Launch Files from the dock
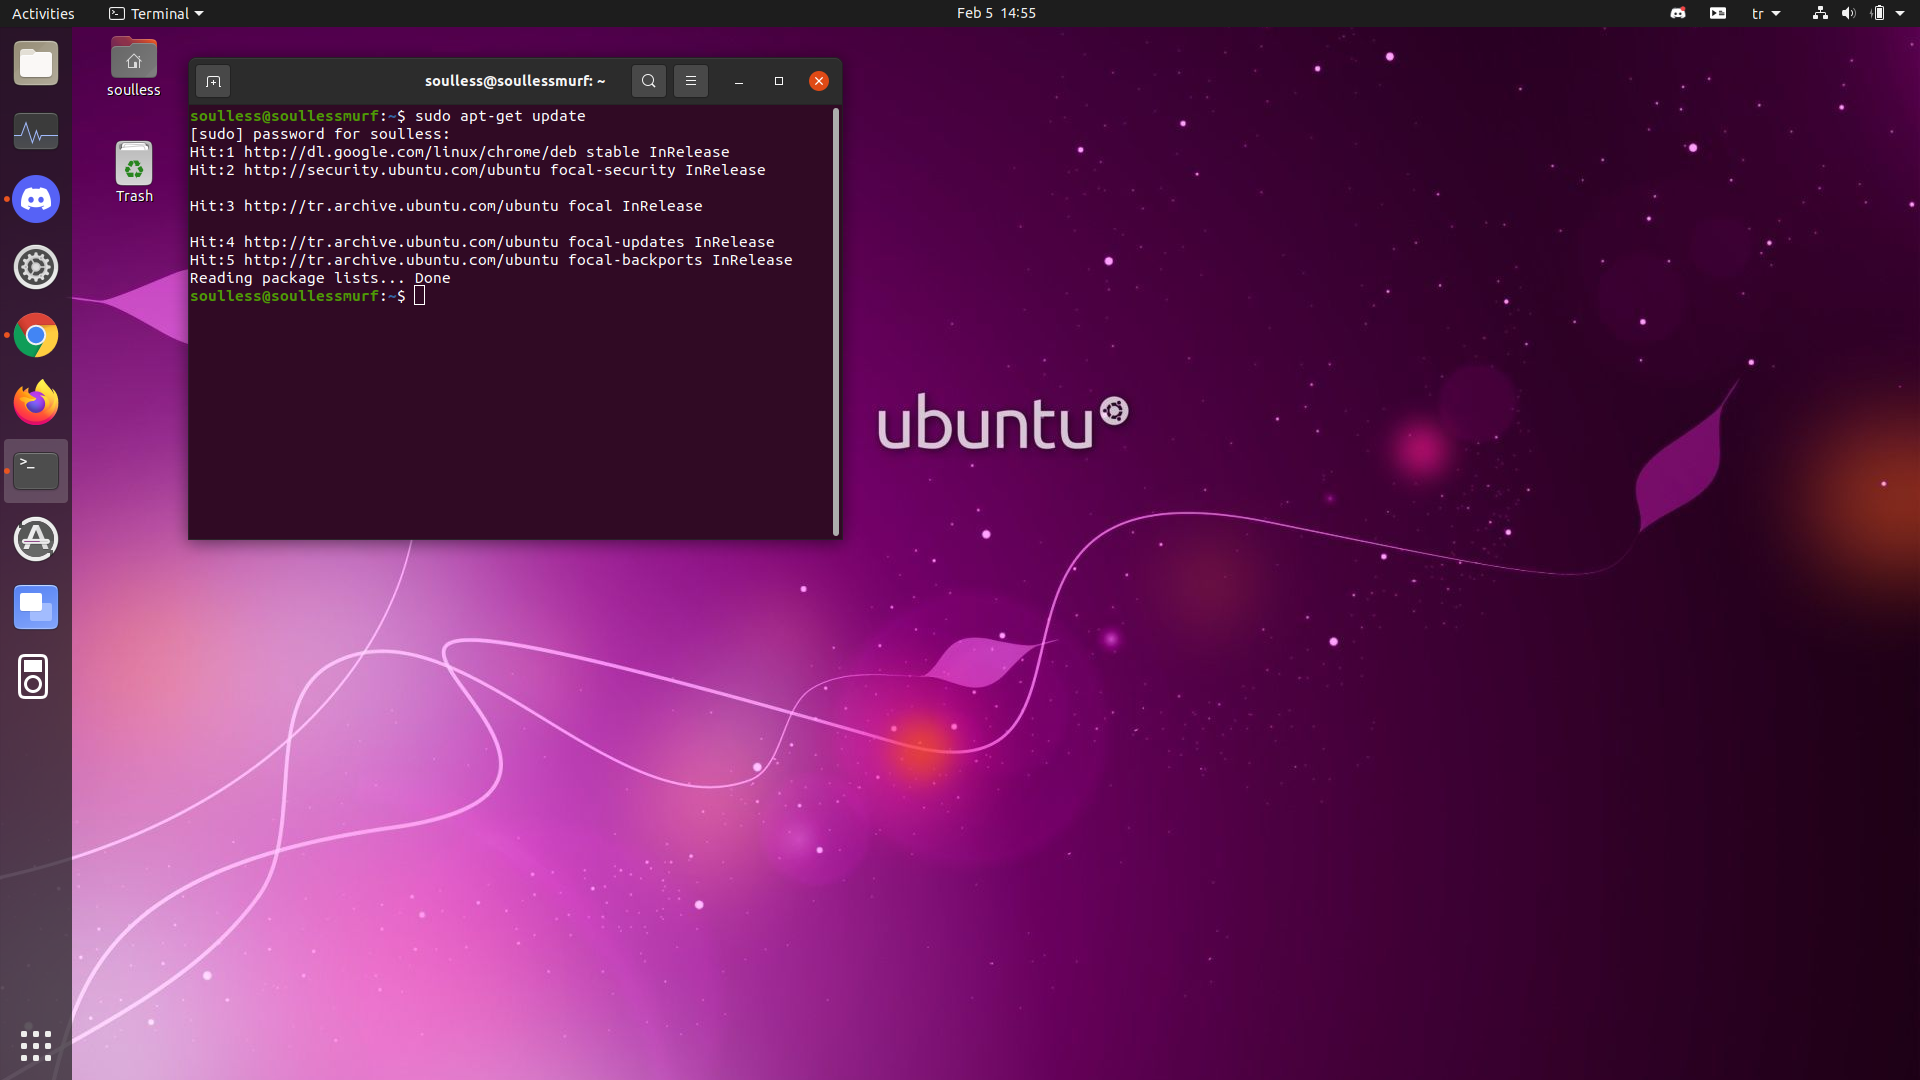Viewport: 1920px width, 1080px height. 36,64
